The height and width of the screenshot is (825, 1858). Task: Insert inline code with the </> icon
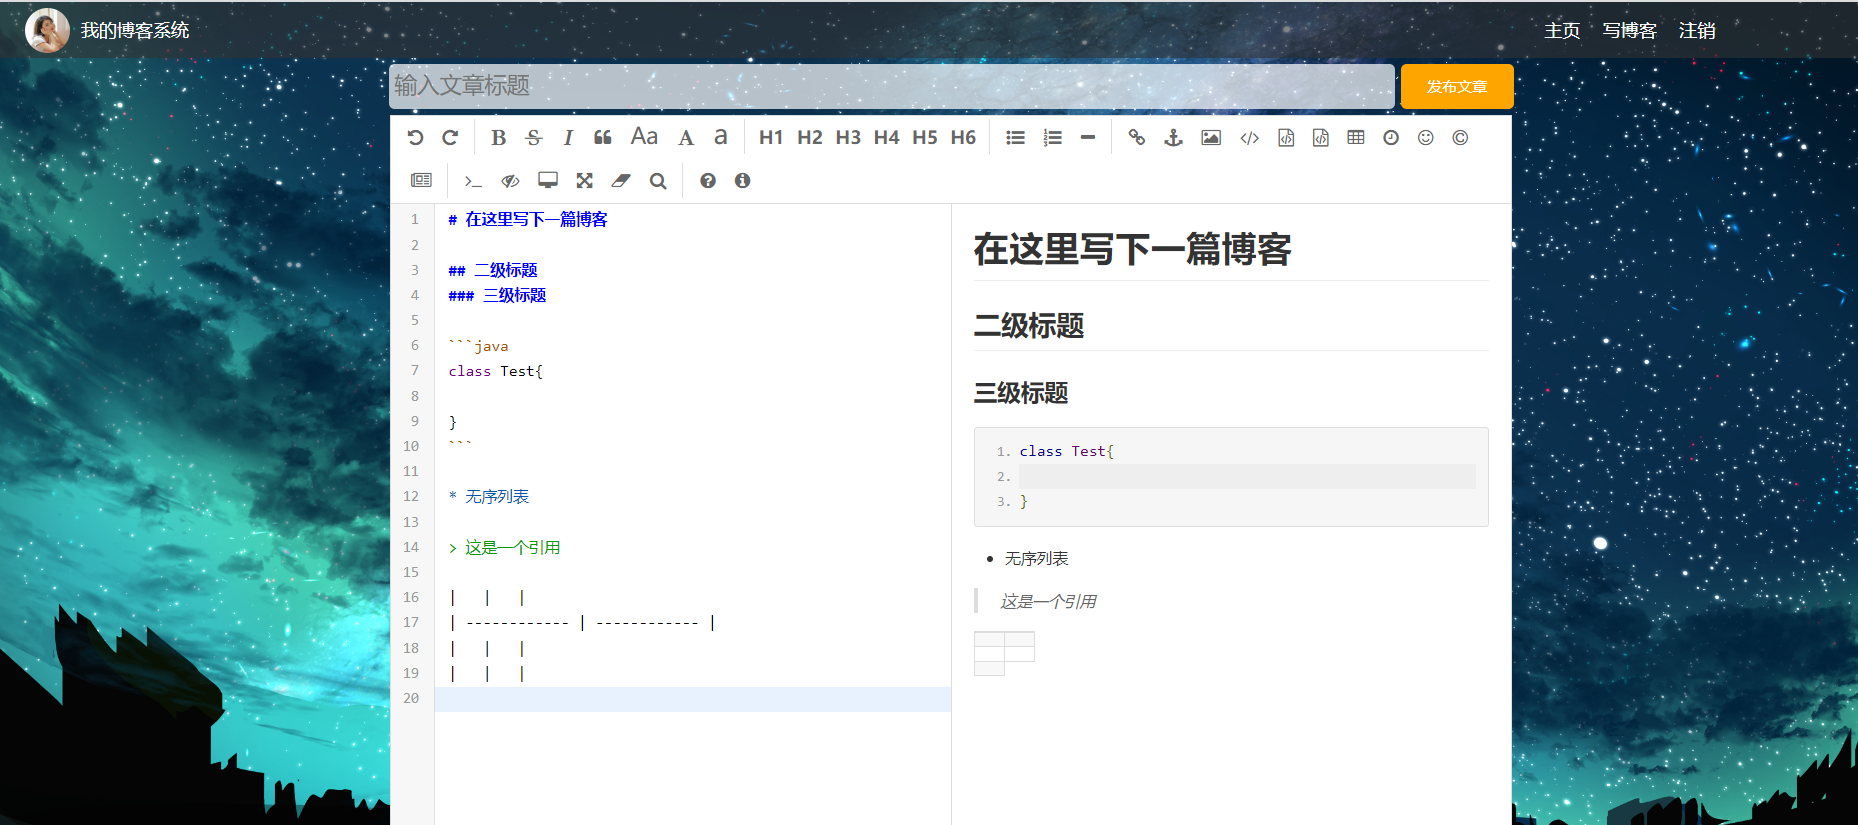tap(1250, 138)
